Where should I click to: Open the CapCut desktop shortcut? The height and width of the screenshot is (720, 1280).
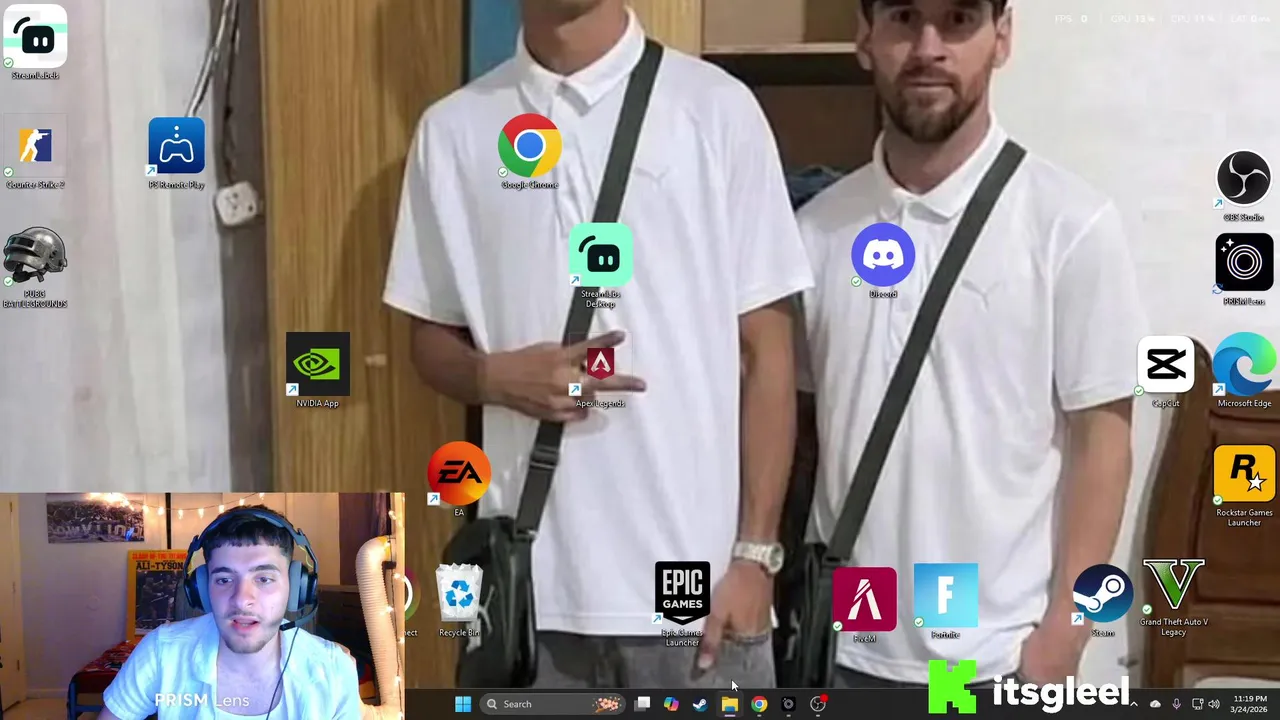point(1166,372)
